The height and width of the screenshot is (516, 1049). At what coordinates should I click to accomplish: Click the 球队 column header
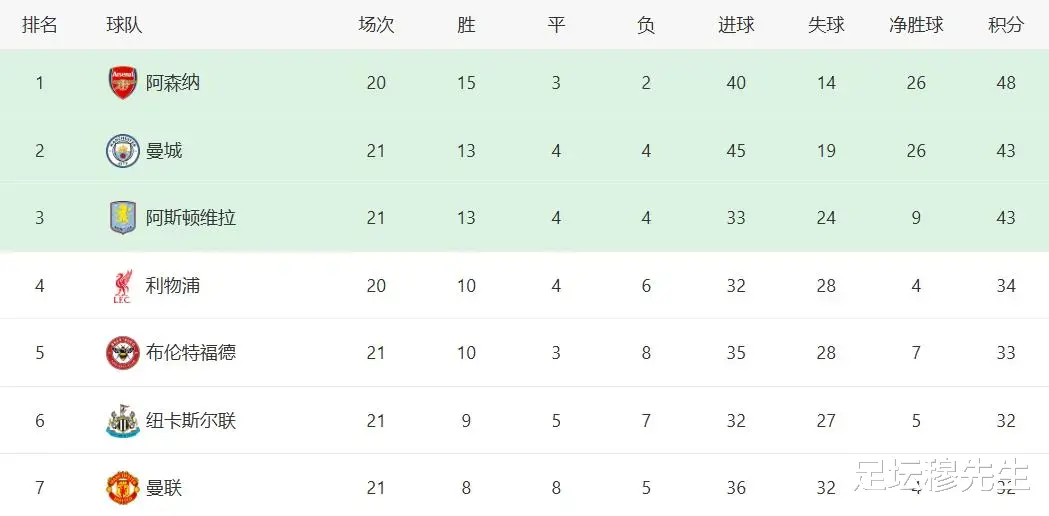tap(125, 25)
